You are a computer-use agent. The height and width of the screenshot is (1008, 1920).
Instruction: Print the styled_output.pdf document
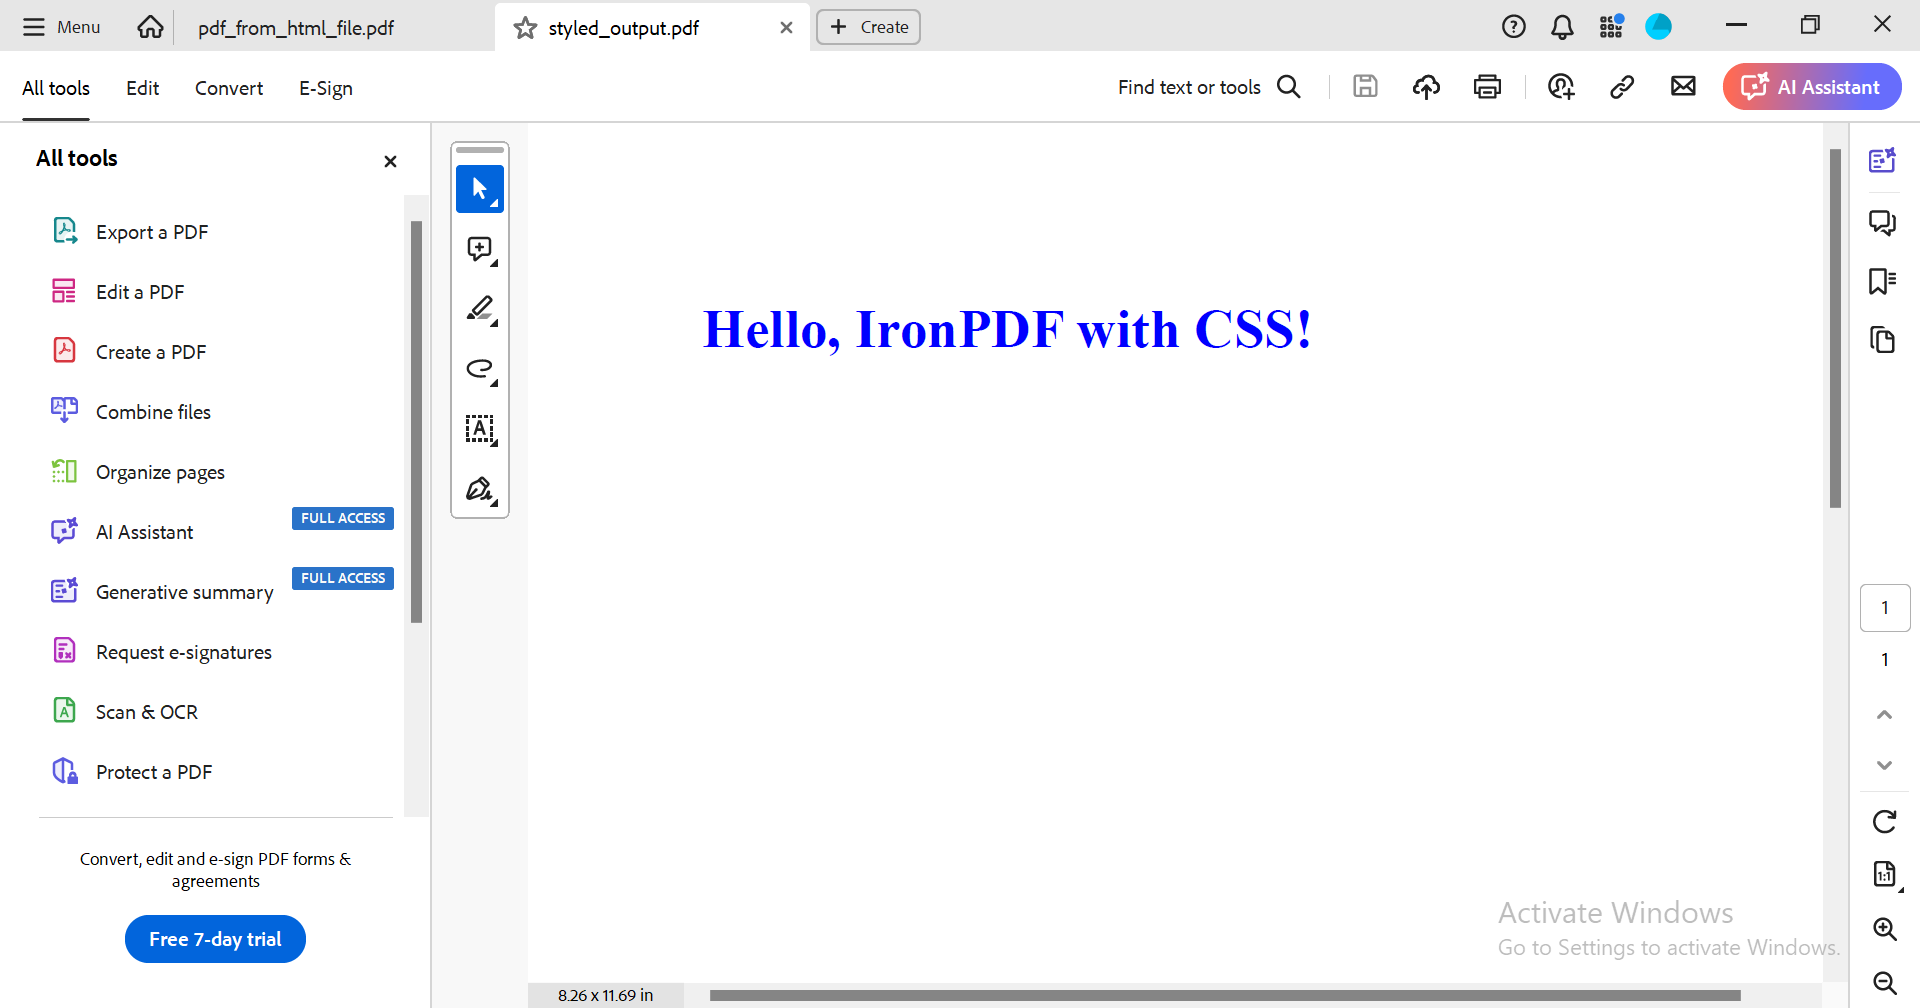tap(1487, 87)
